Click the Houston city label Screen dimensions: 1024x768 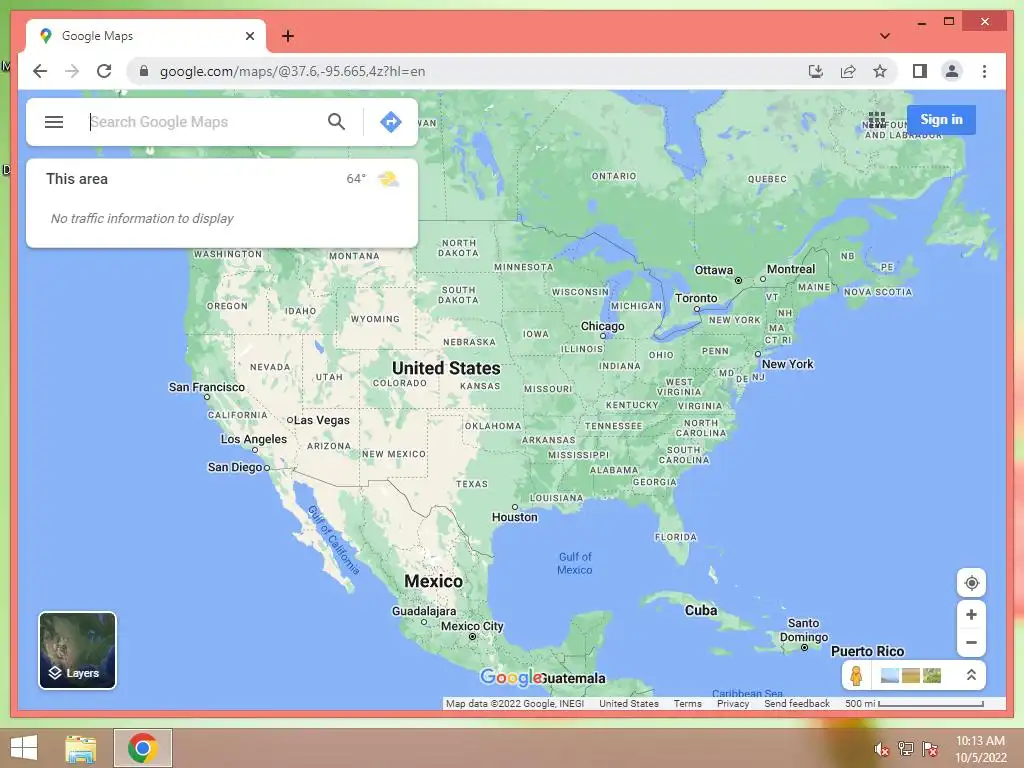[515, 517]
